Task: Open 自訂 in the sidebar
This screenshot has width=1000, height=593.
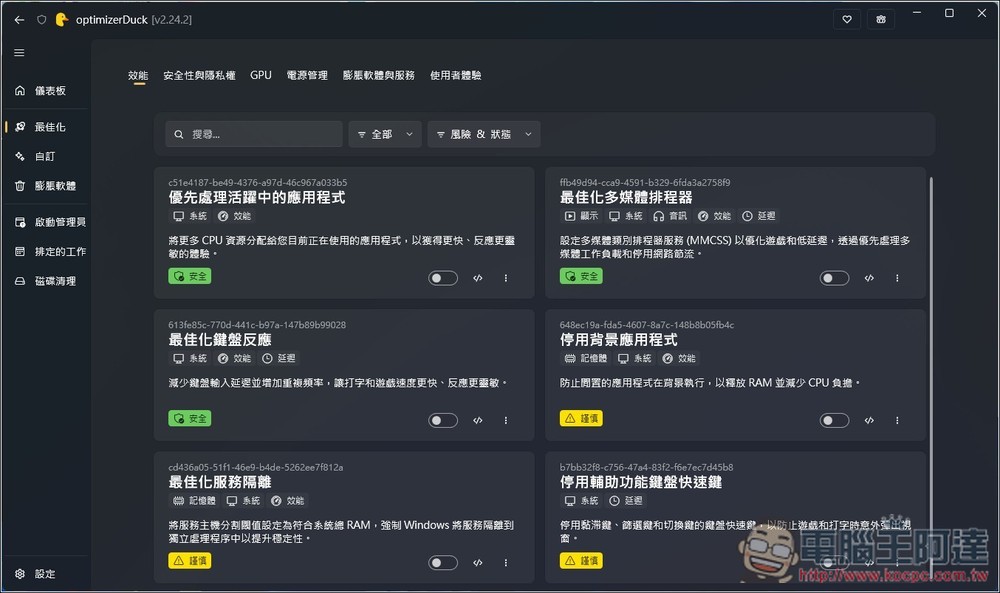Action: (x=46, y=156)
